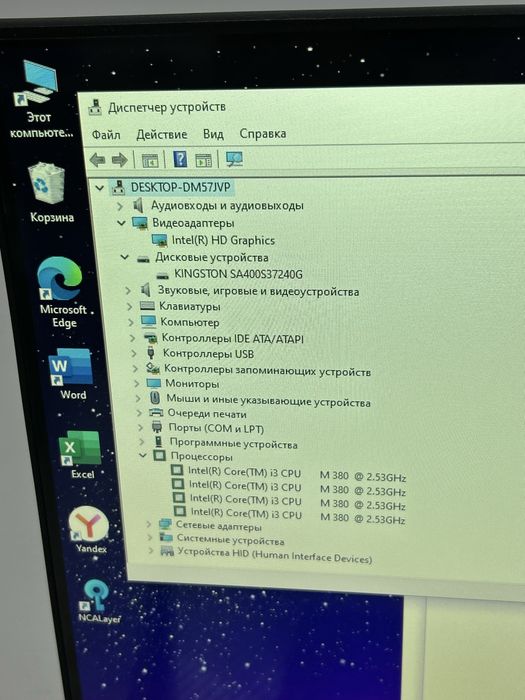Viewport: 525px width, 700px height.
Task: Click the speaker icon beside Аудиовходы и аудиовыходы
Action: click(138, 206)
